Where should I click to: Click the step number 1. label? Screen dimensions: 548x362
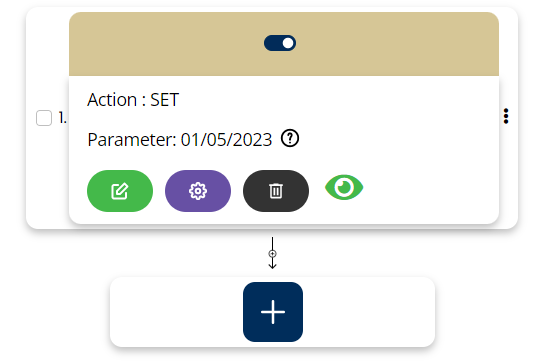click(62, 118)
